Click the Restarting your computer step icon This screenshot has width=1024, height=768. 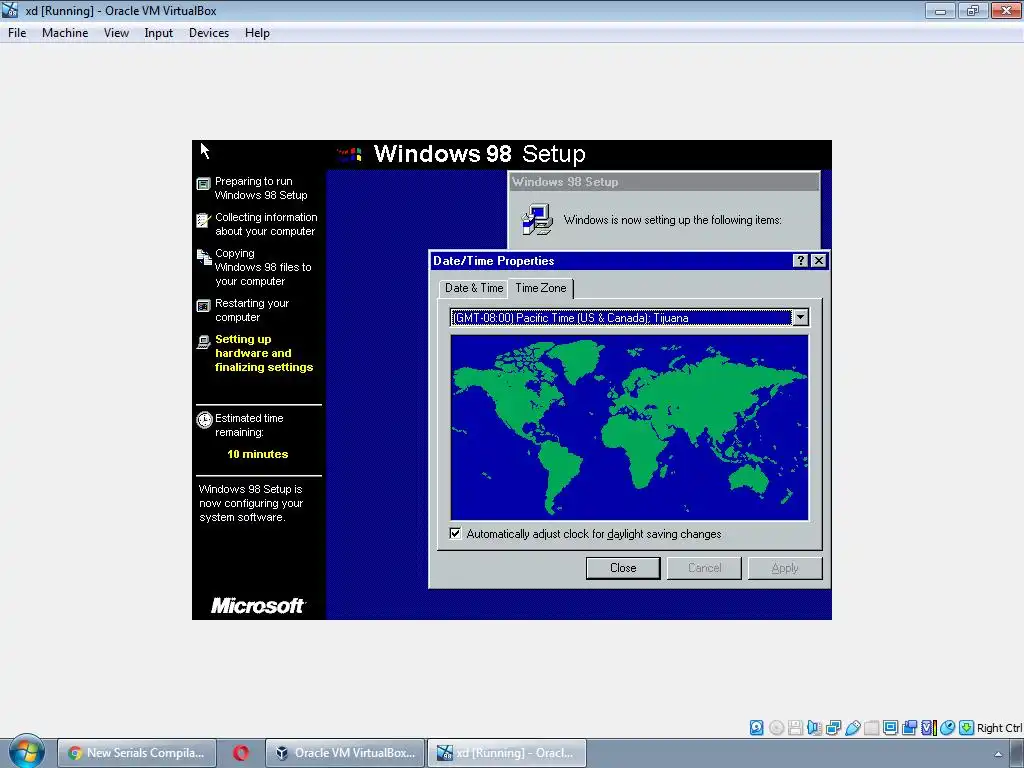204,306
